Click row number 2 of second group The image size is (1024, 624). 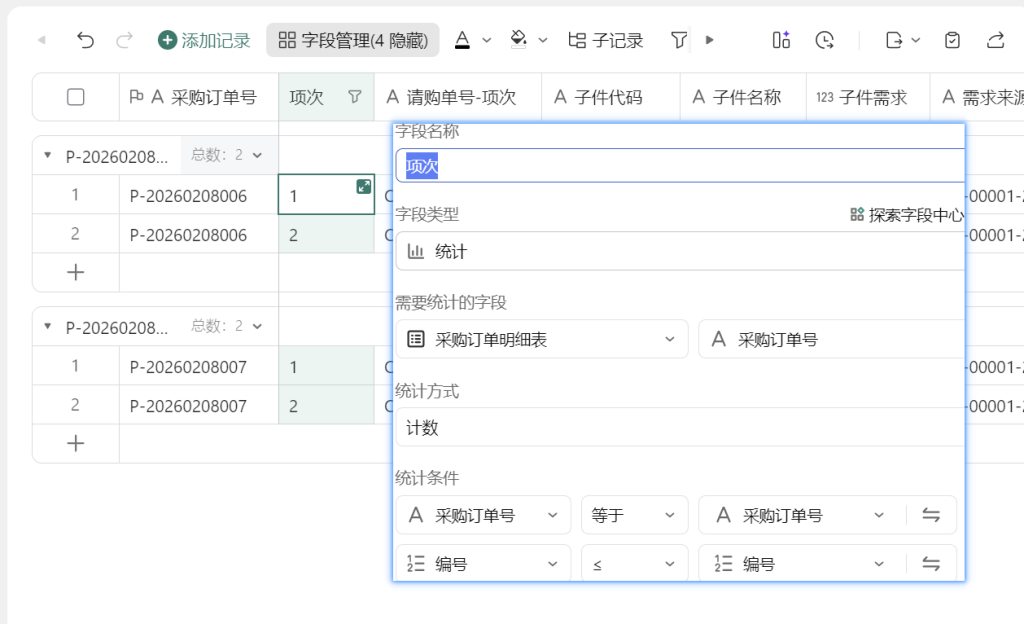coord(76,405)
